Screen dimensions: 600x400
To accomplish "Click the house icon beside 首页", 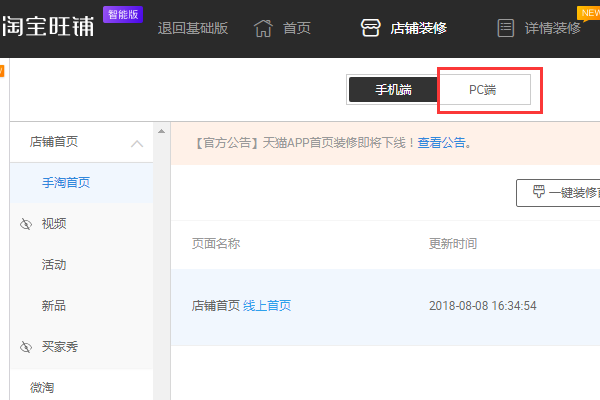I will point(263,27).
